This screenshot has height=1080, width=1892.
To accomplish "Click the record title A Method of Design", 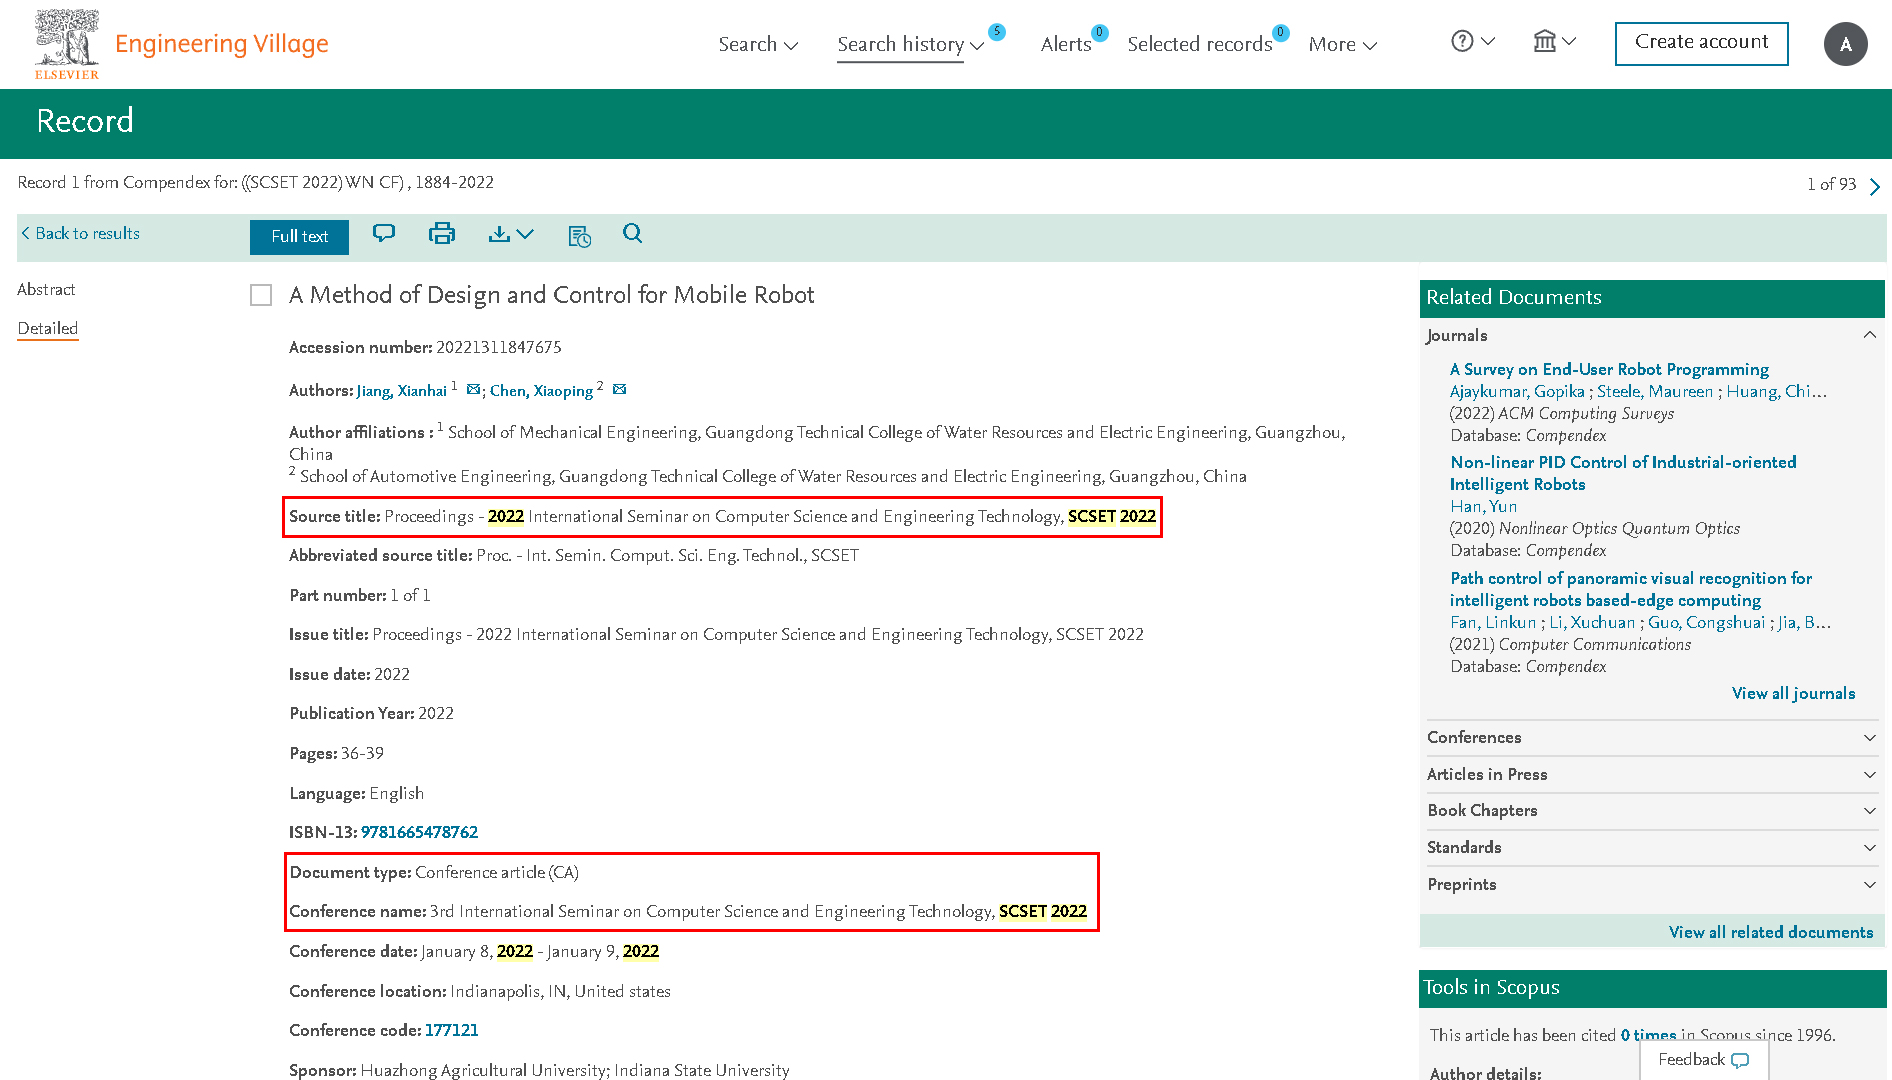I will coord(551,295).
